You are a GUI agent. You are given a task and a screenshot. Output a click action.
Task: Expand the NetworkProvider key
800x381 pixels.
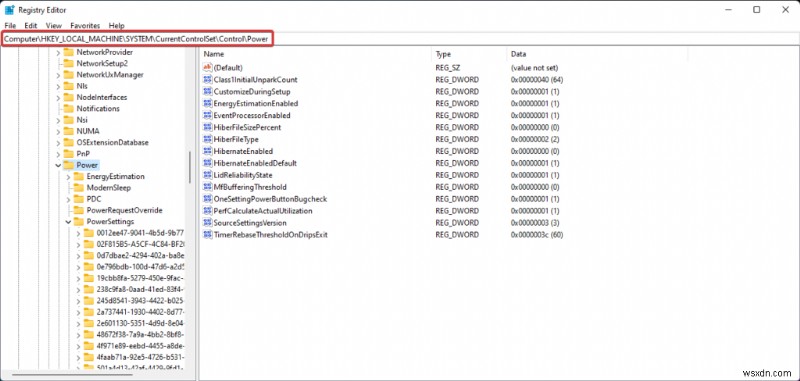point(58,52)
